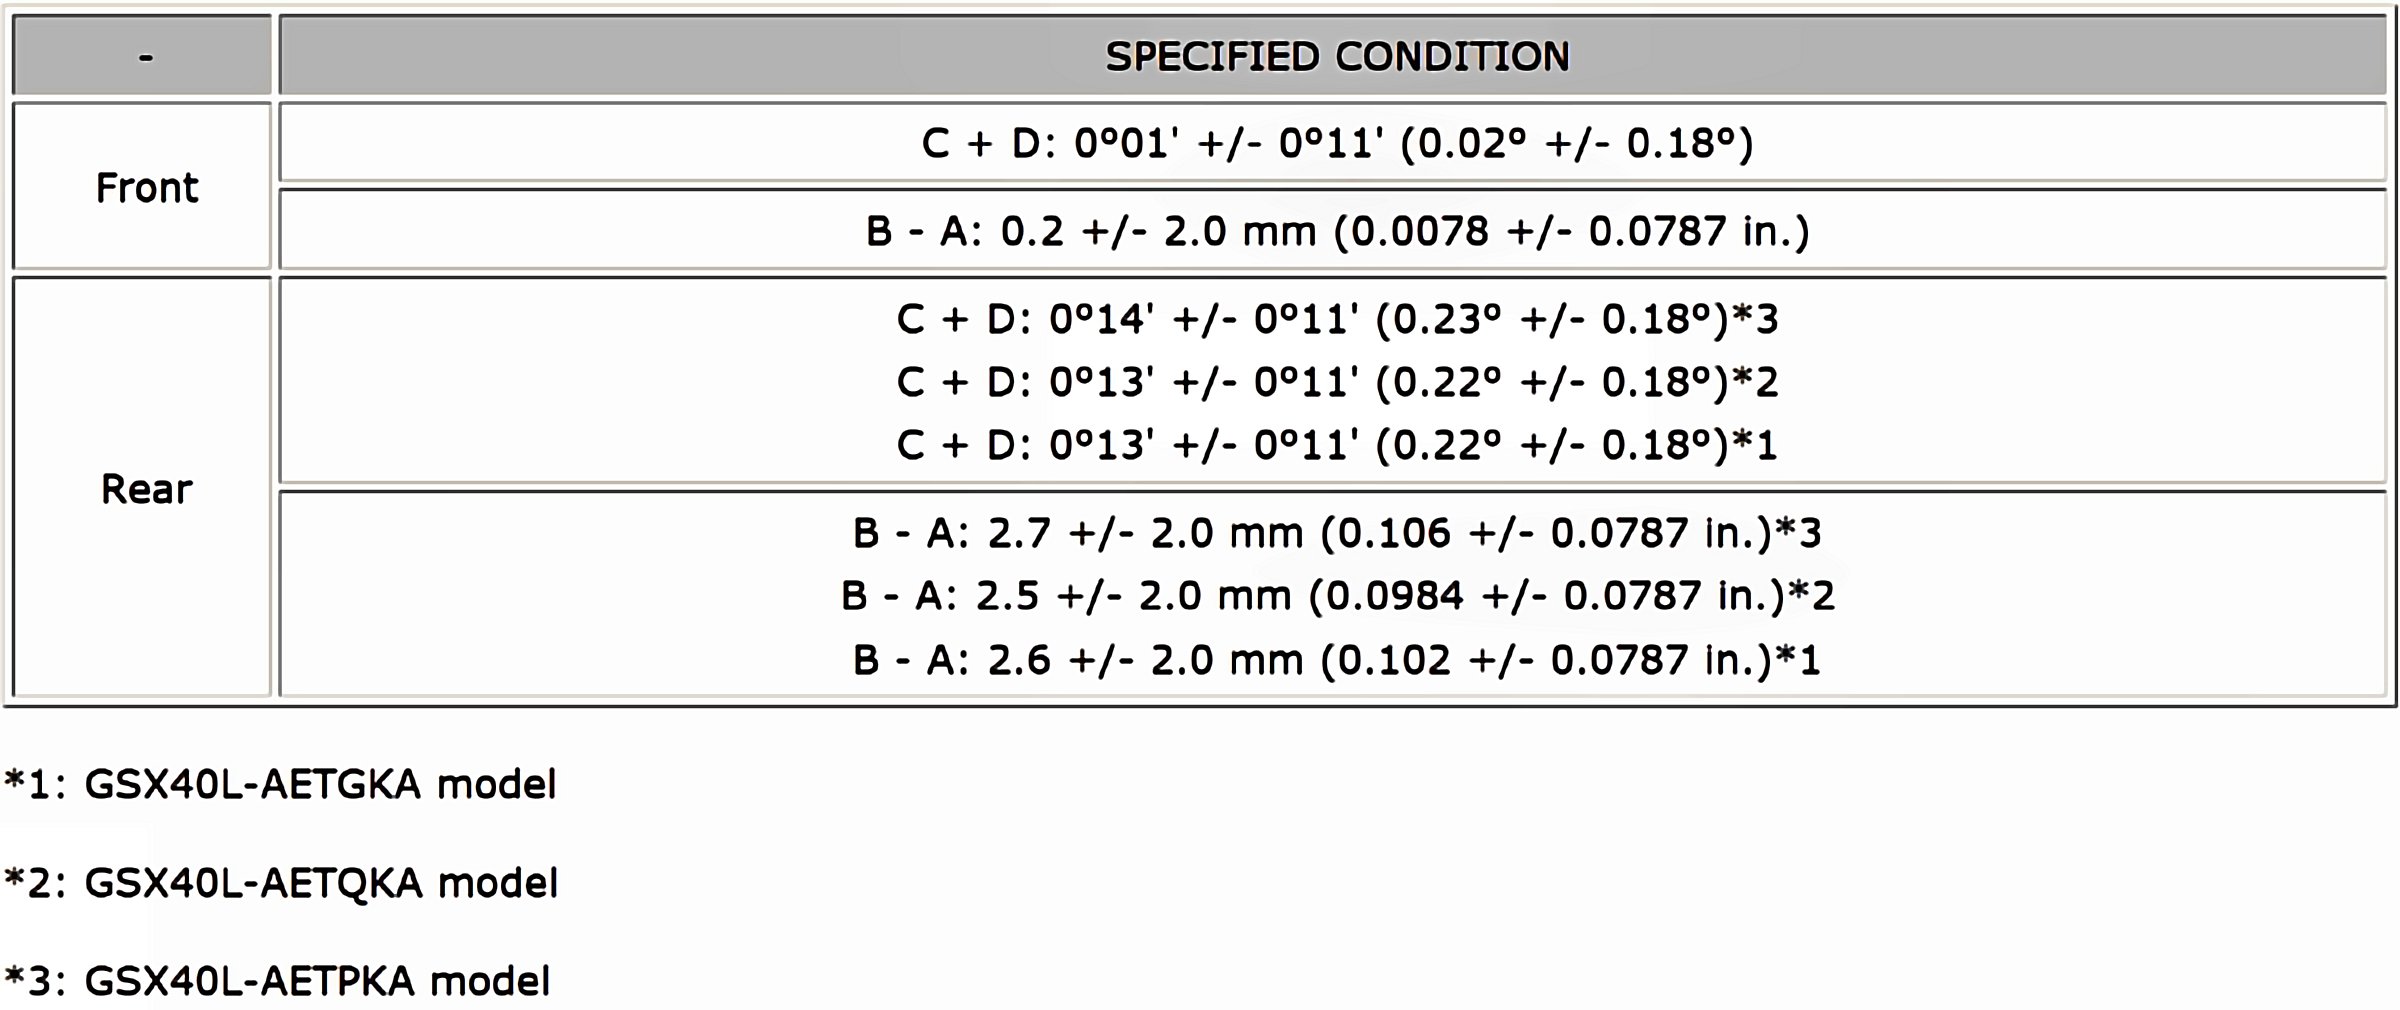Viewport: 2400px width, 1010px height.
Task: Click the Rear B - A 2.5 mm line
Action: [1336, 596]
